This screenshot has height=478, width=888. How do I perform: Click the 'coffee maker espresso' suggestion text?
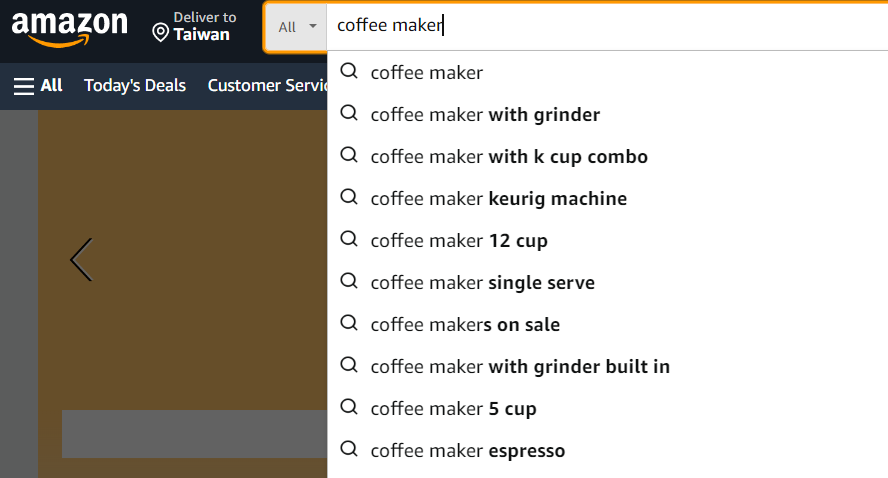(x=467, y=451)
